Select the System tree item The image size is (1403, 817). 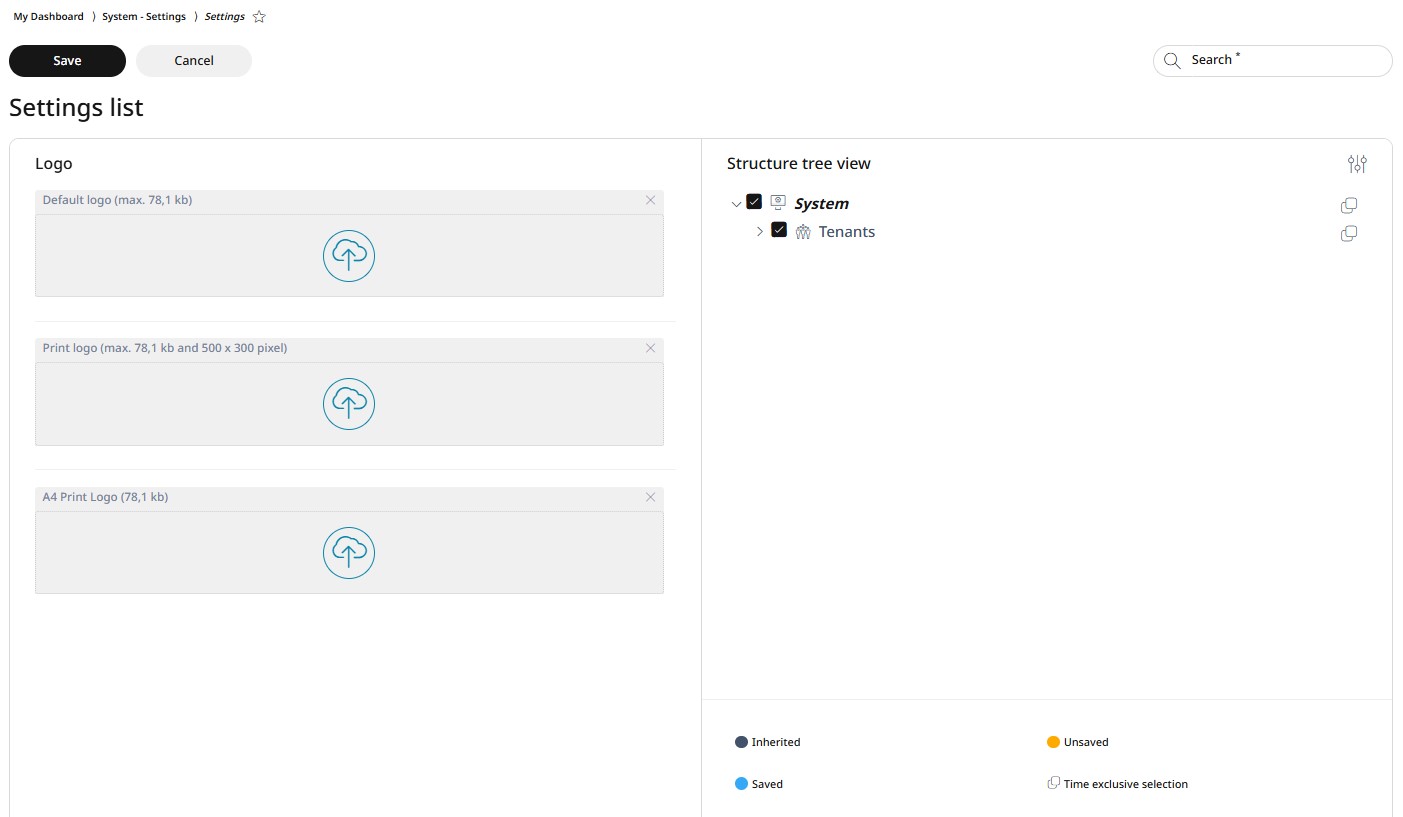point(821,204)
